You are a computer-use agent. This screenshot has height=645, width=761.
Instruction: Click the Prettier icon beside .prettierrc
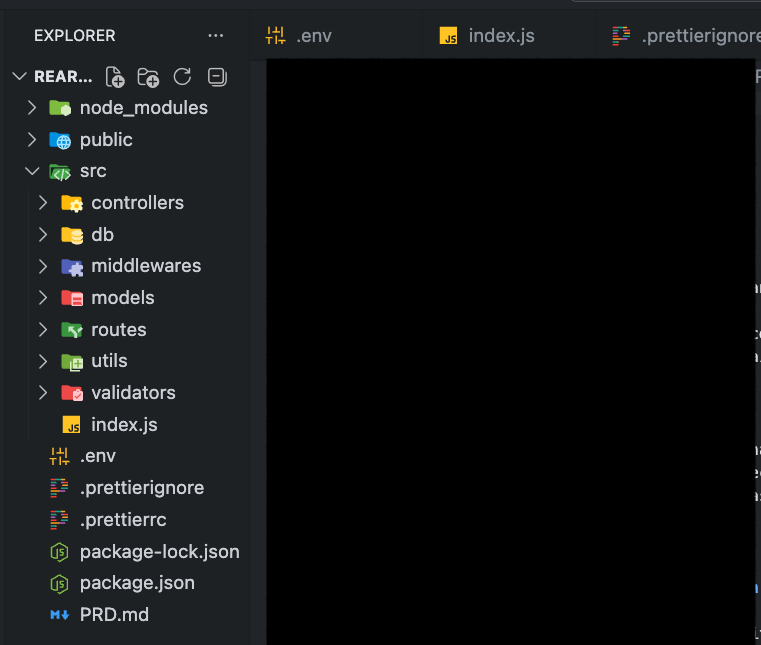59,520
